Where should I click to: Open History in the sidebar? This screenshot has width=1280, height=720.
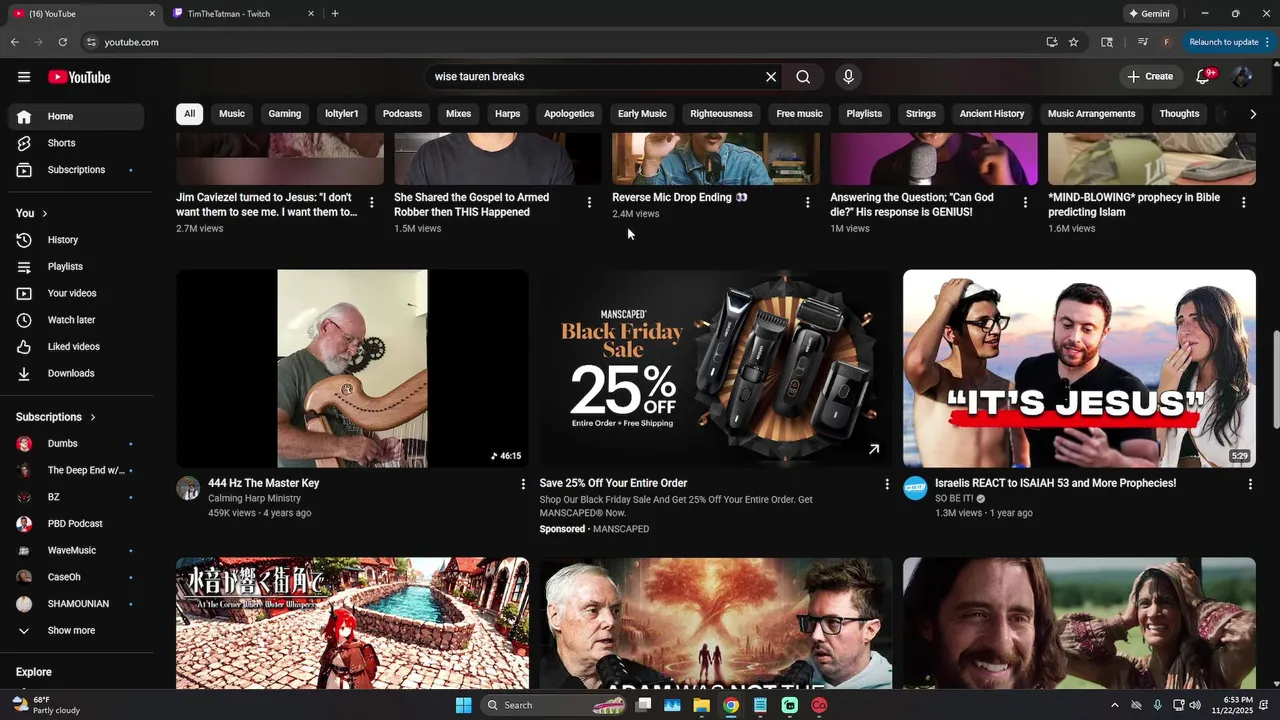click(76, 240)
